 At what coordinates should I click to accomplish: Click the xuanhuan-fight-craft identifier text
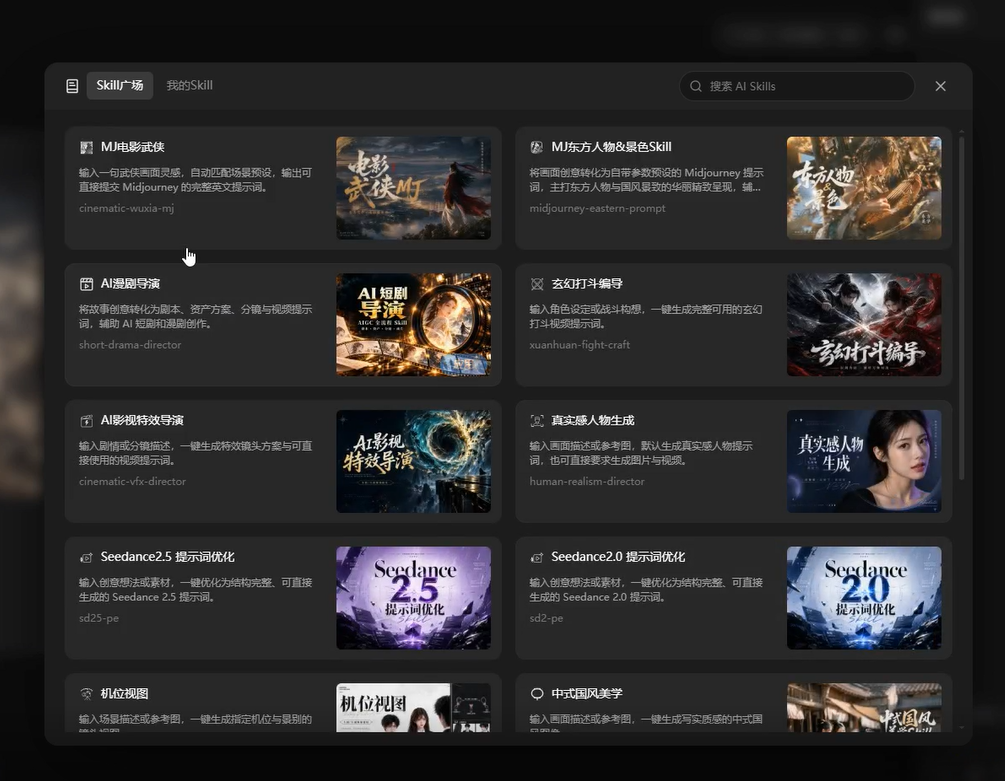(x=579, y=345)
